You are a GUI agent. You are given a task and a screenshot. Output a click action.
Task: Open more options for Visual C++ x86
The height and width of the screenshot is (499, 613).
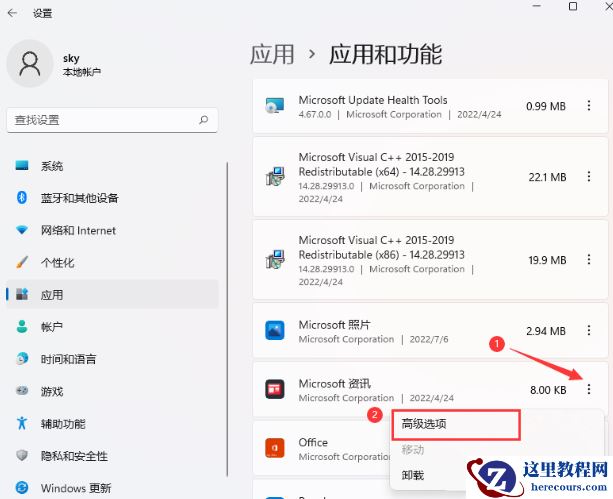pos(588,260)
